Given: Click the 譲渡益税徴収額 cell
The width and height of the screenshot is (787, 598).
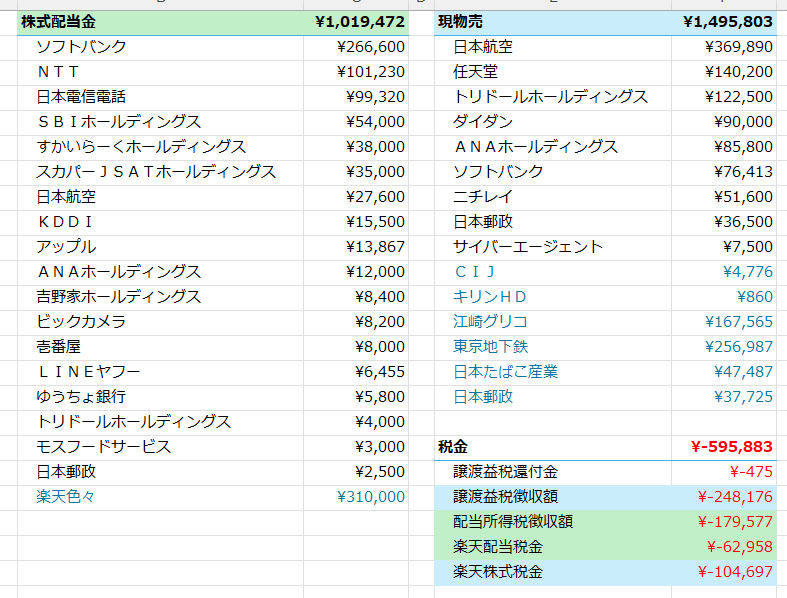Looking at the screenshot, I should [505, 497].
